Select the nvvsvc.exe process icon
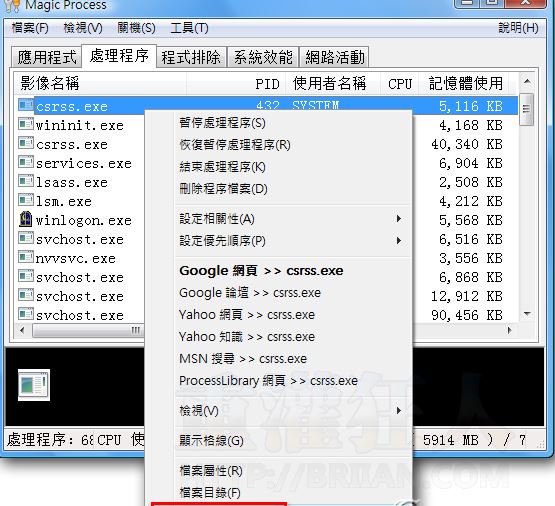 25,257
